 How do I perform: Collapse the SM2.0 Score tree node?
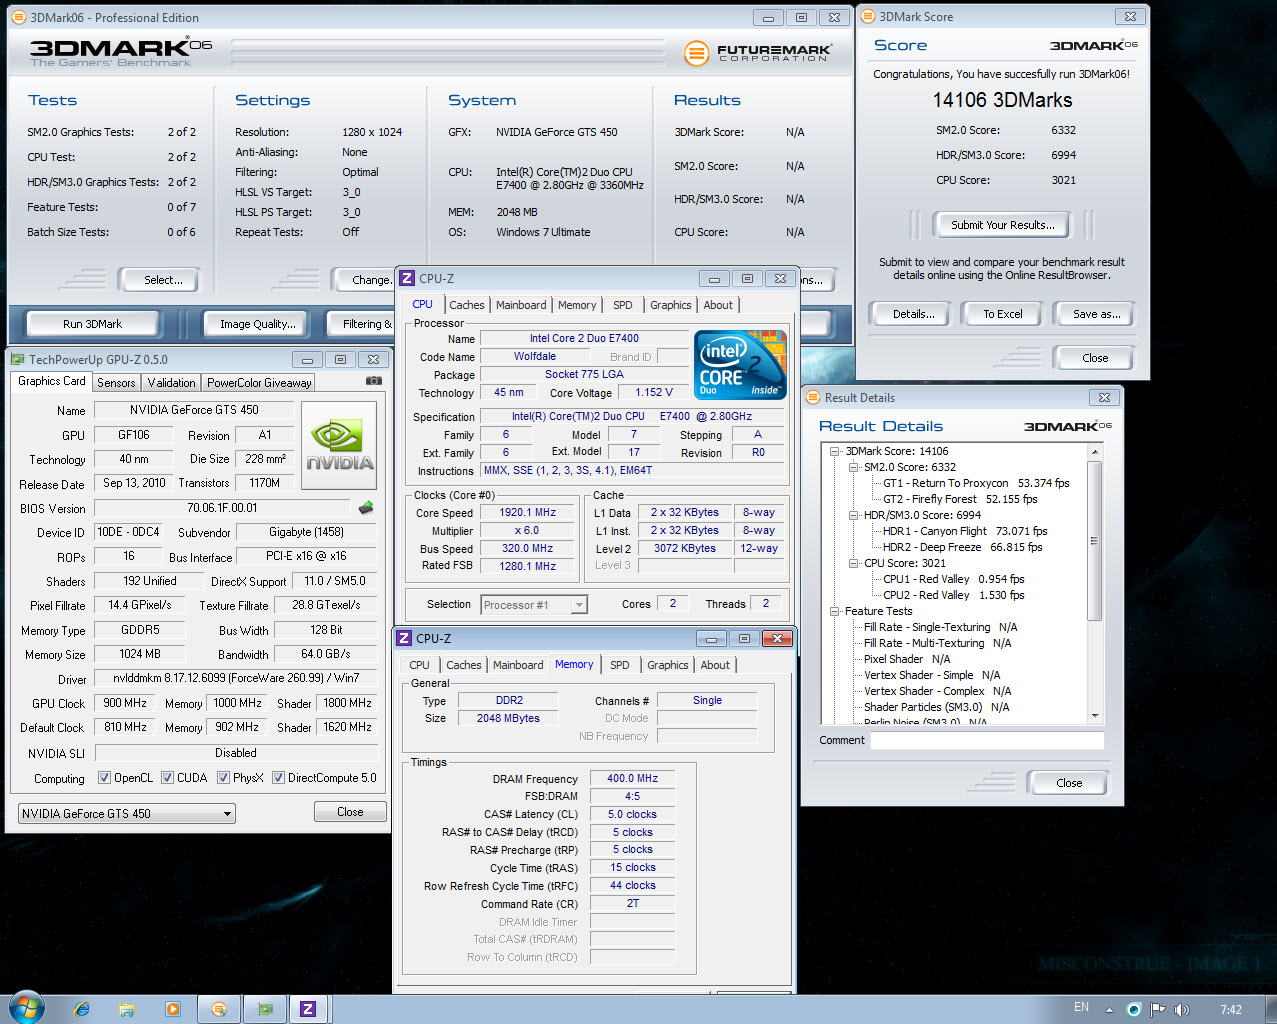click(x=854, y=467)
